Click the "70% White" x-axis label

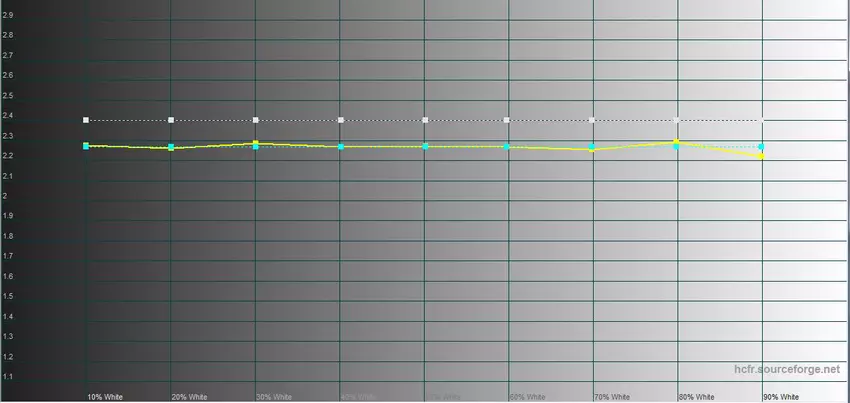612,396
